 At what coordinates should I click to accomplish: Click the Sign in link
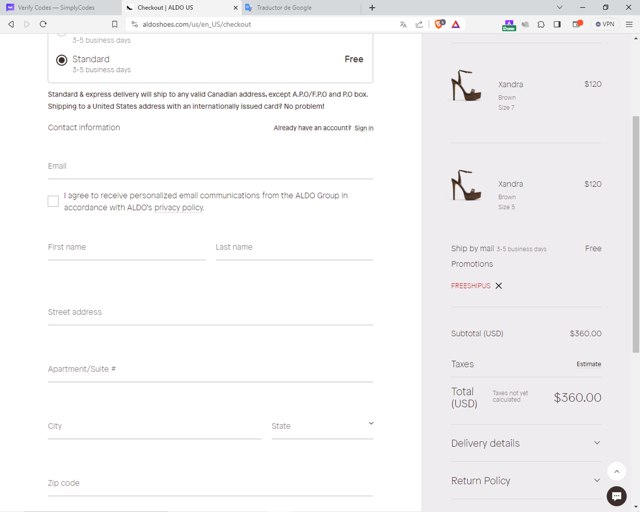[364, 128]
